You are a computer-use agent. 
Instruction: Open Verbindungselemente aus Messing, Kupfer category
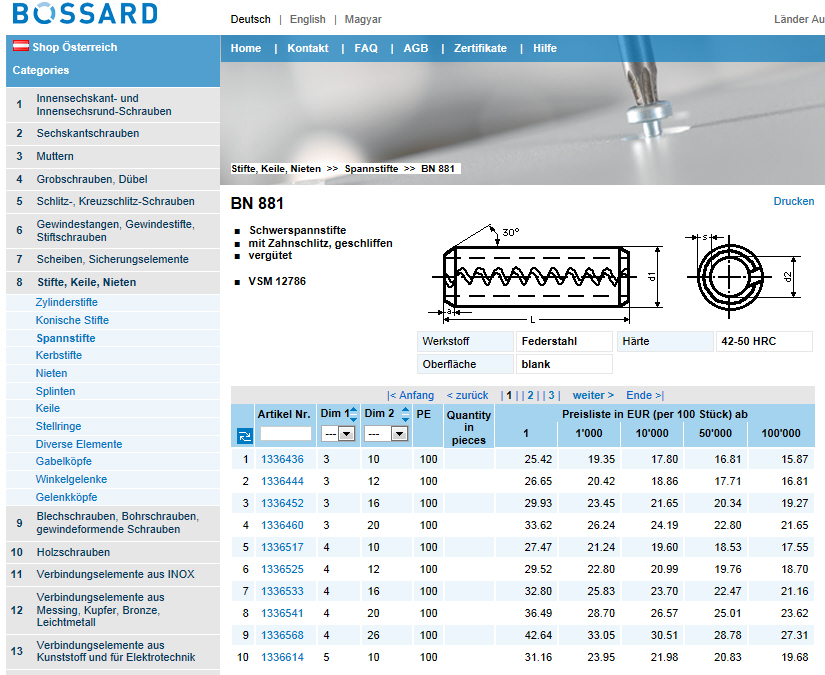(x=100, y=610)
